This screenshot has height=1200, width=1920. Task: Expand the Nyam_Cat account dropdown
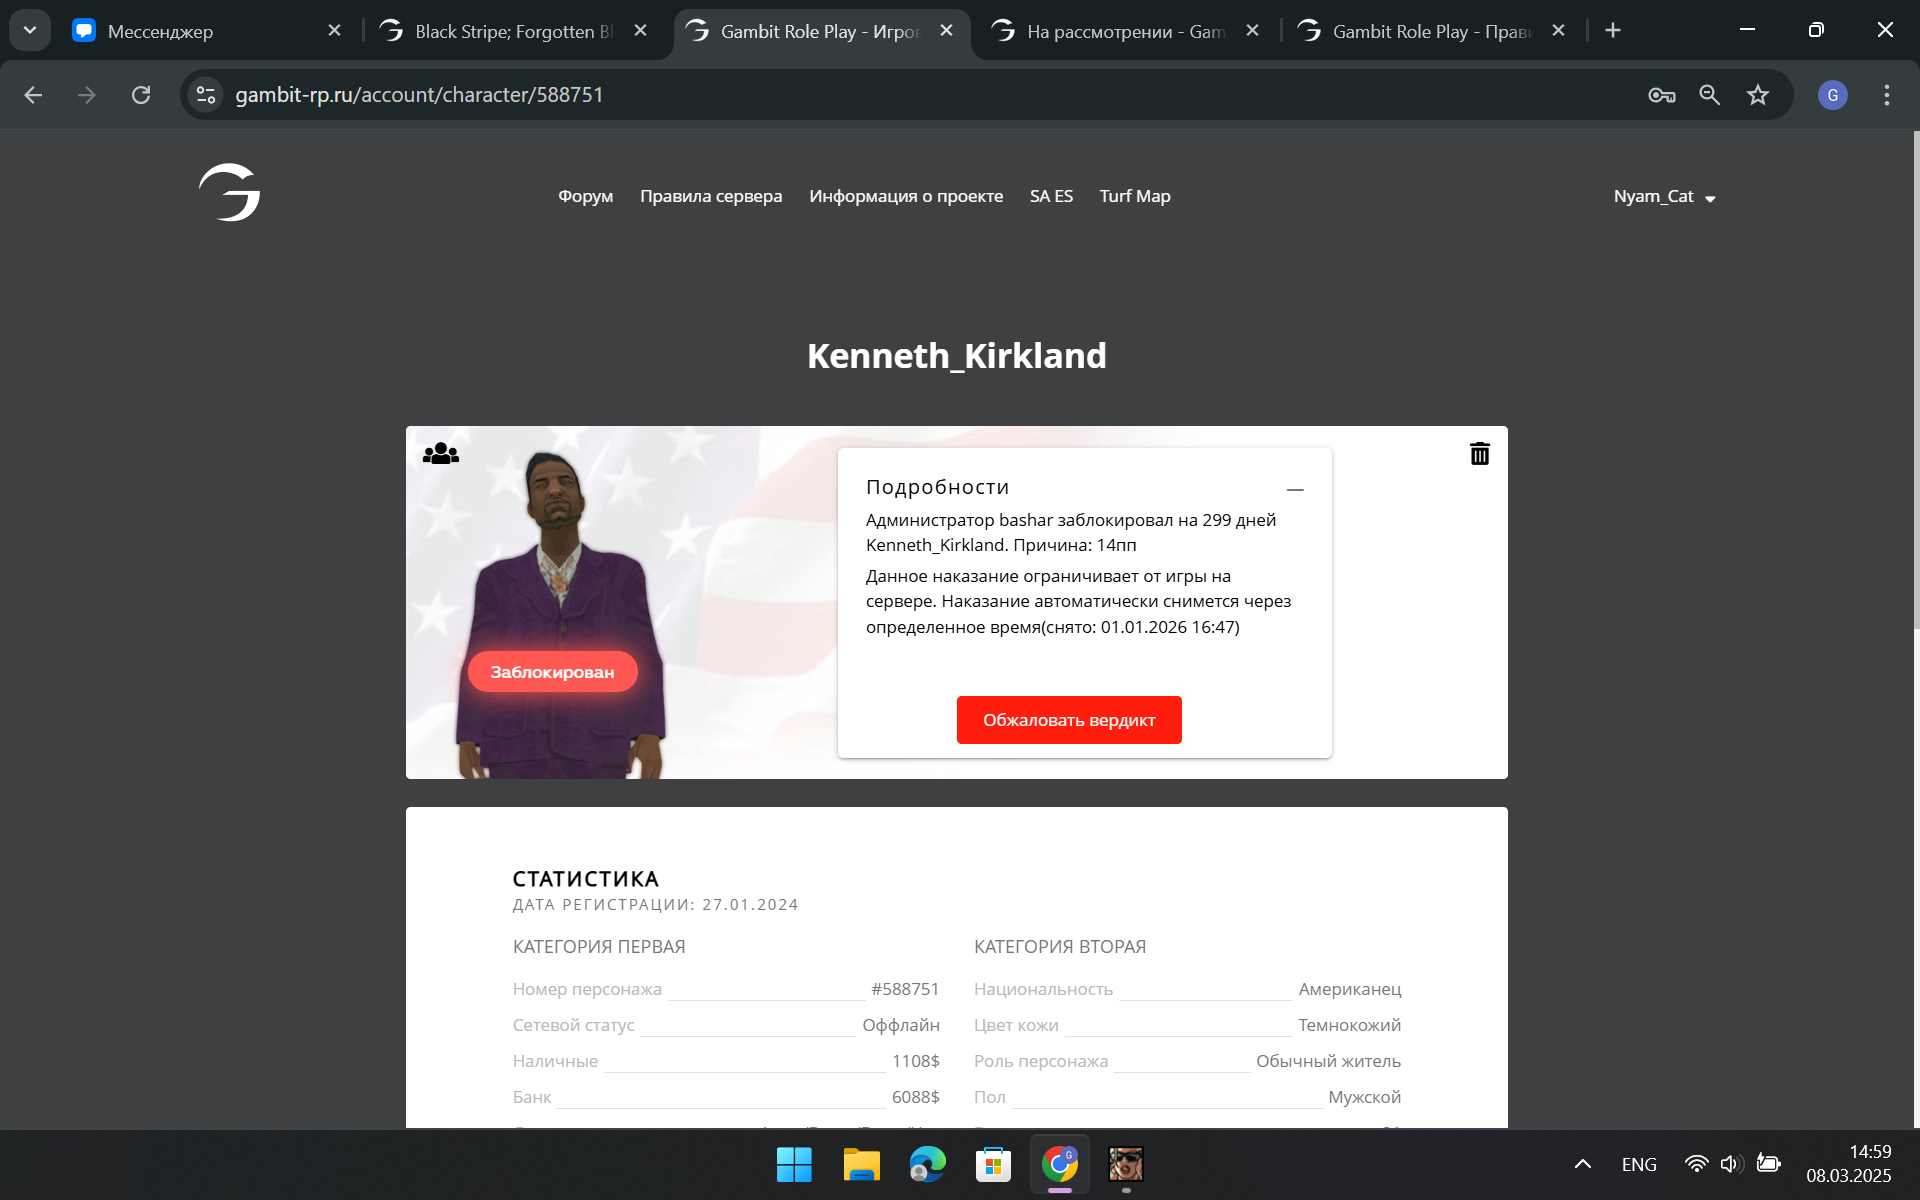1664,197
